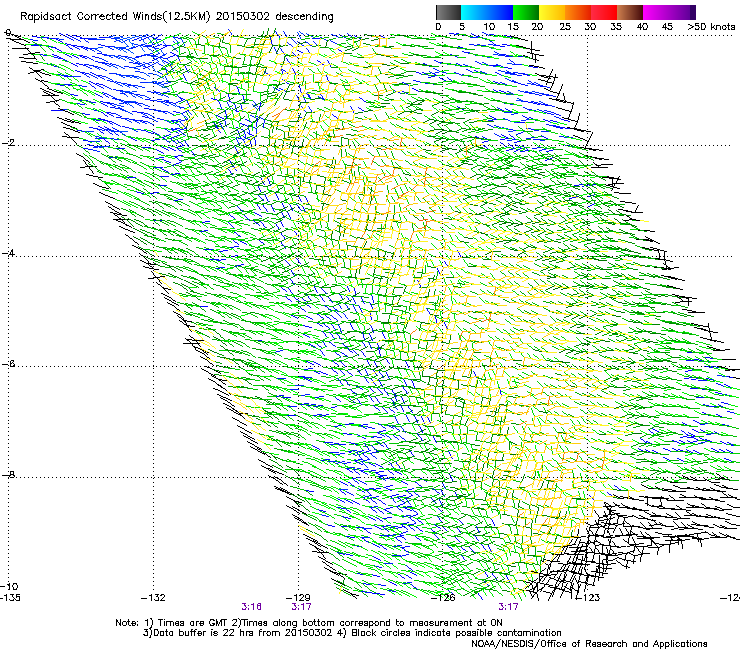Click the note line 'Times are GMT'
This screenshot has width=740, height=650.
[x=191, y=623]
